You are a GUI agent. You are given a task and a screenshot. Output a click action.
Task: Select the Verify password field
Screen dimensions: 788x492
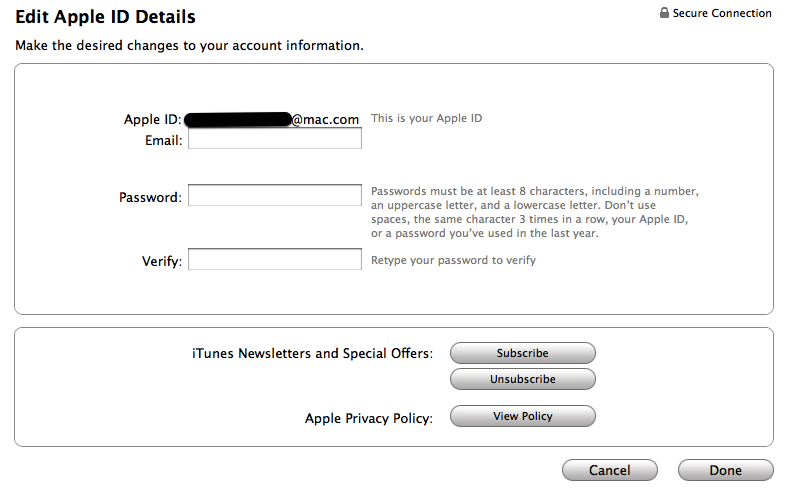[x=275, y=259]
